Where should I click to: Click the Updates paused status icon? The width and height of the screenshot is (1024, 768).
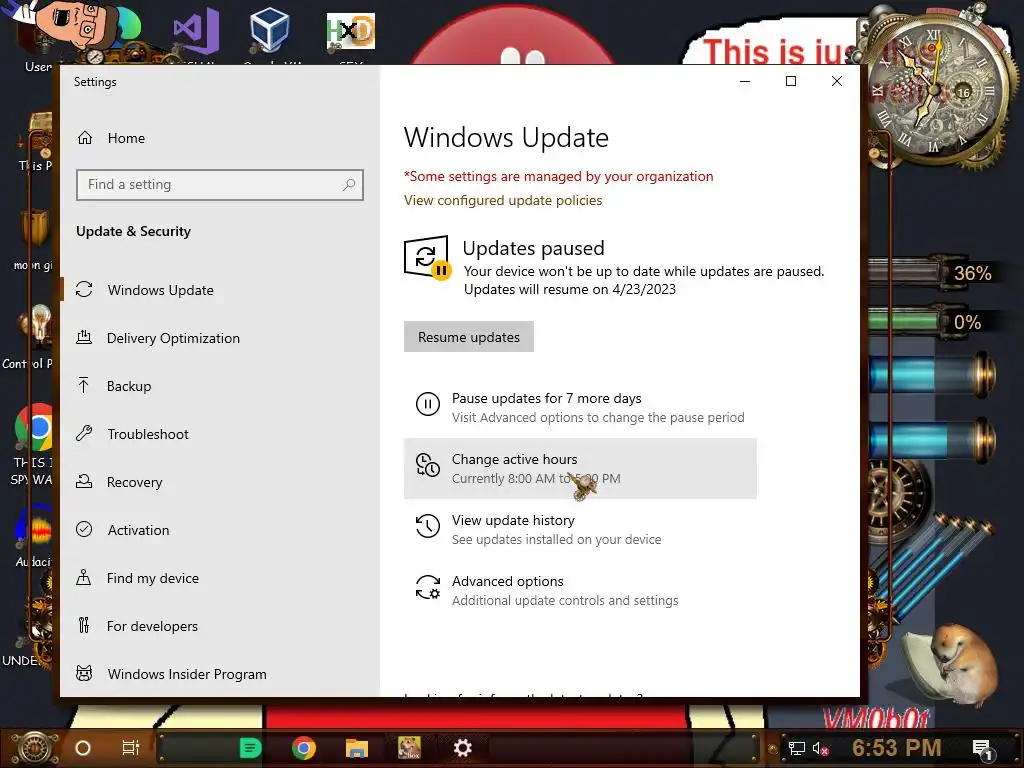(427, 257)
